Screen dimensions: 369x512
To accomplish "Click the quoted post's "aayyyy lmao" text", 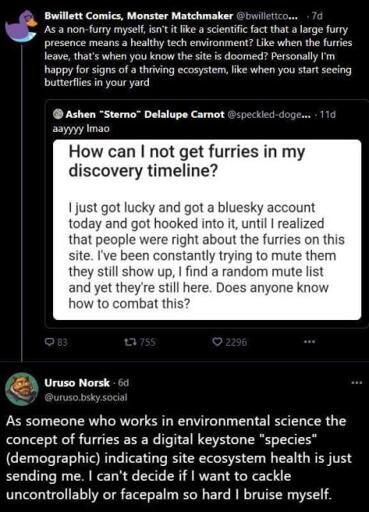I will (x=81, y=128).
